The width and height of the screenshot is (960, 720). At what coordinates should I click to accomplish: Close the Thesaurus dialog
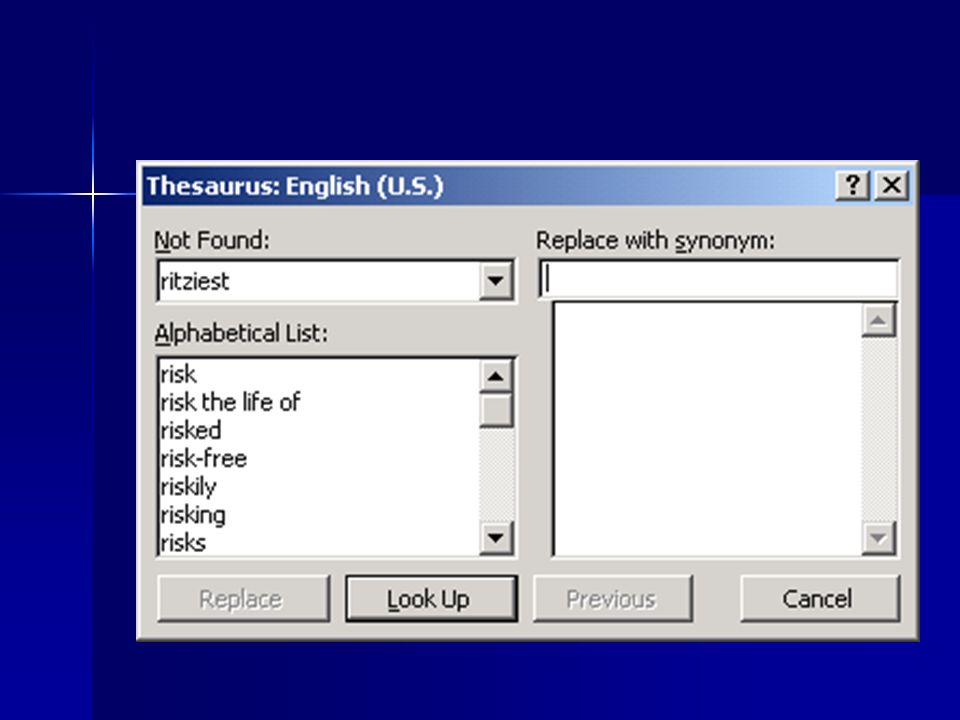click(891, 185)
